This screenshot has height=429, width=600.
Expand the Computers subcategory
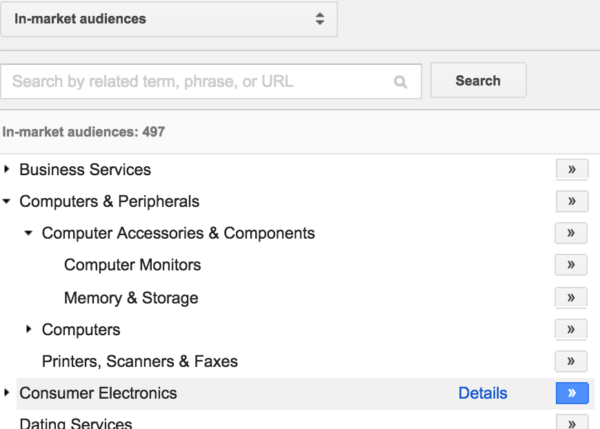click(28, 329)
